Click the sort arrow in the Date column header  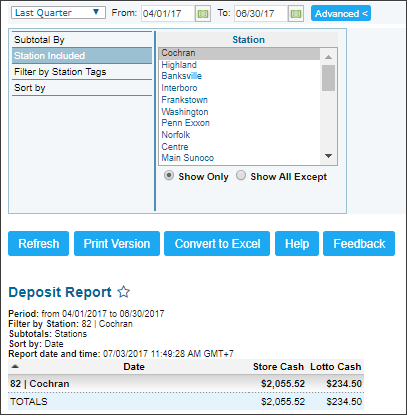coord(15,367)
